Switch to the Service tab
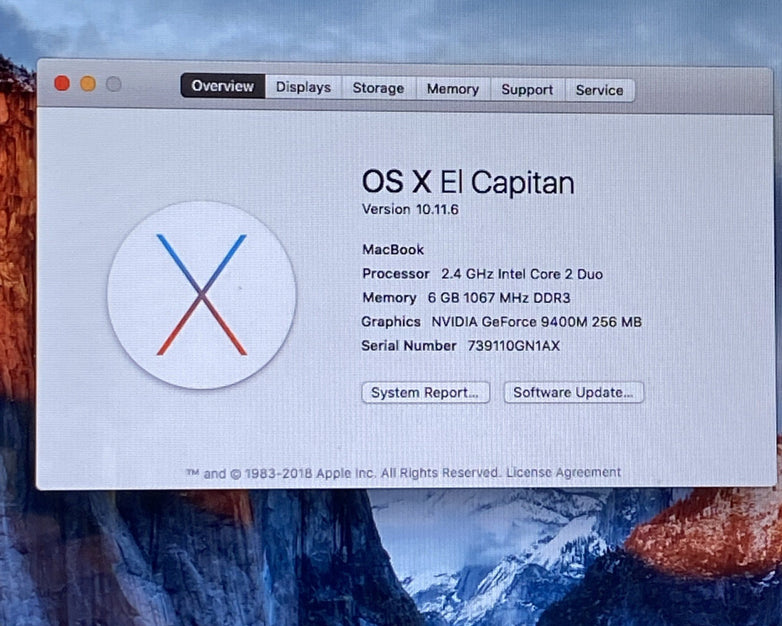Viewport: 782px width, 626px height. 599,90
